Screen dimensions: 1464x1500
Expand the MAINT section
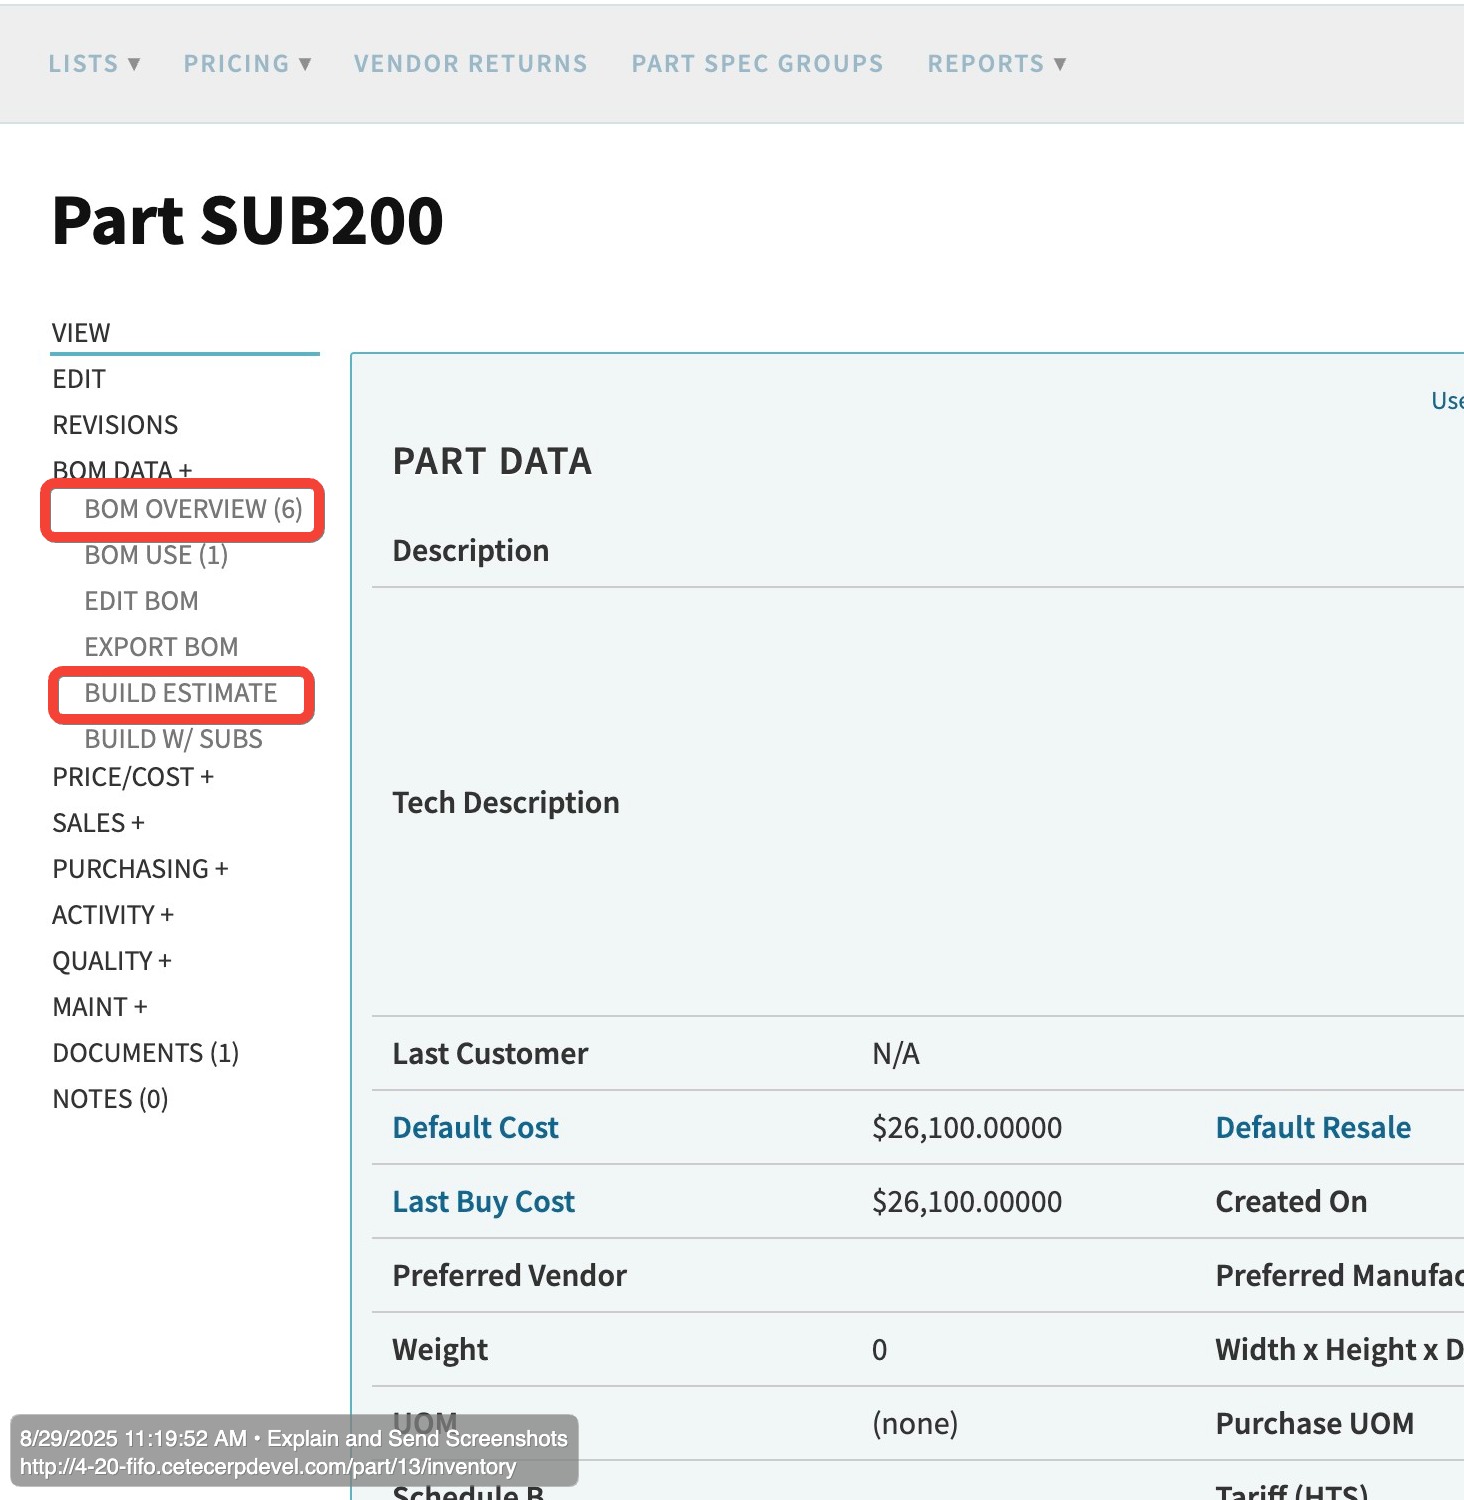tap(99, 1006)
